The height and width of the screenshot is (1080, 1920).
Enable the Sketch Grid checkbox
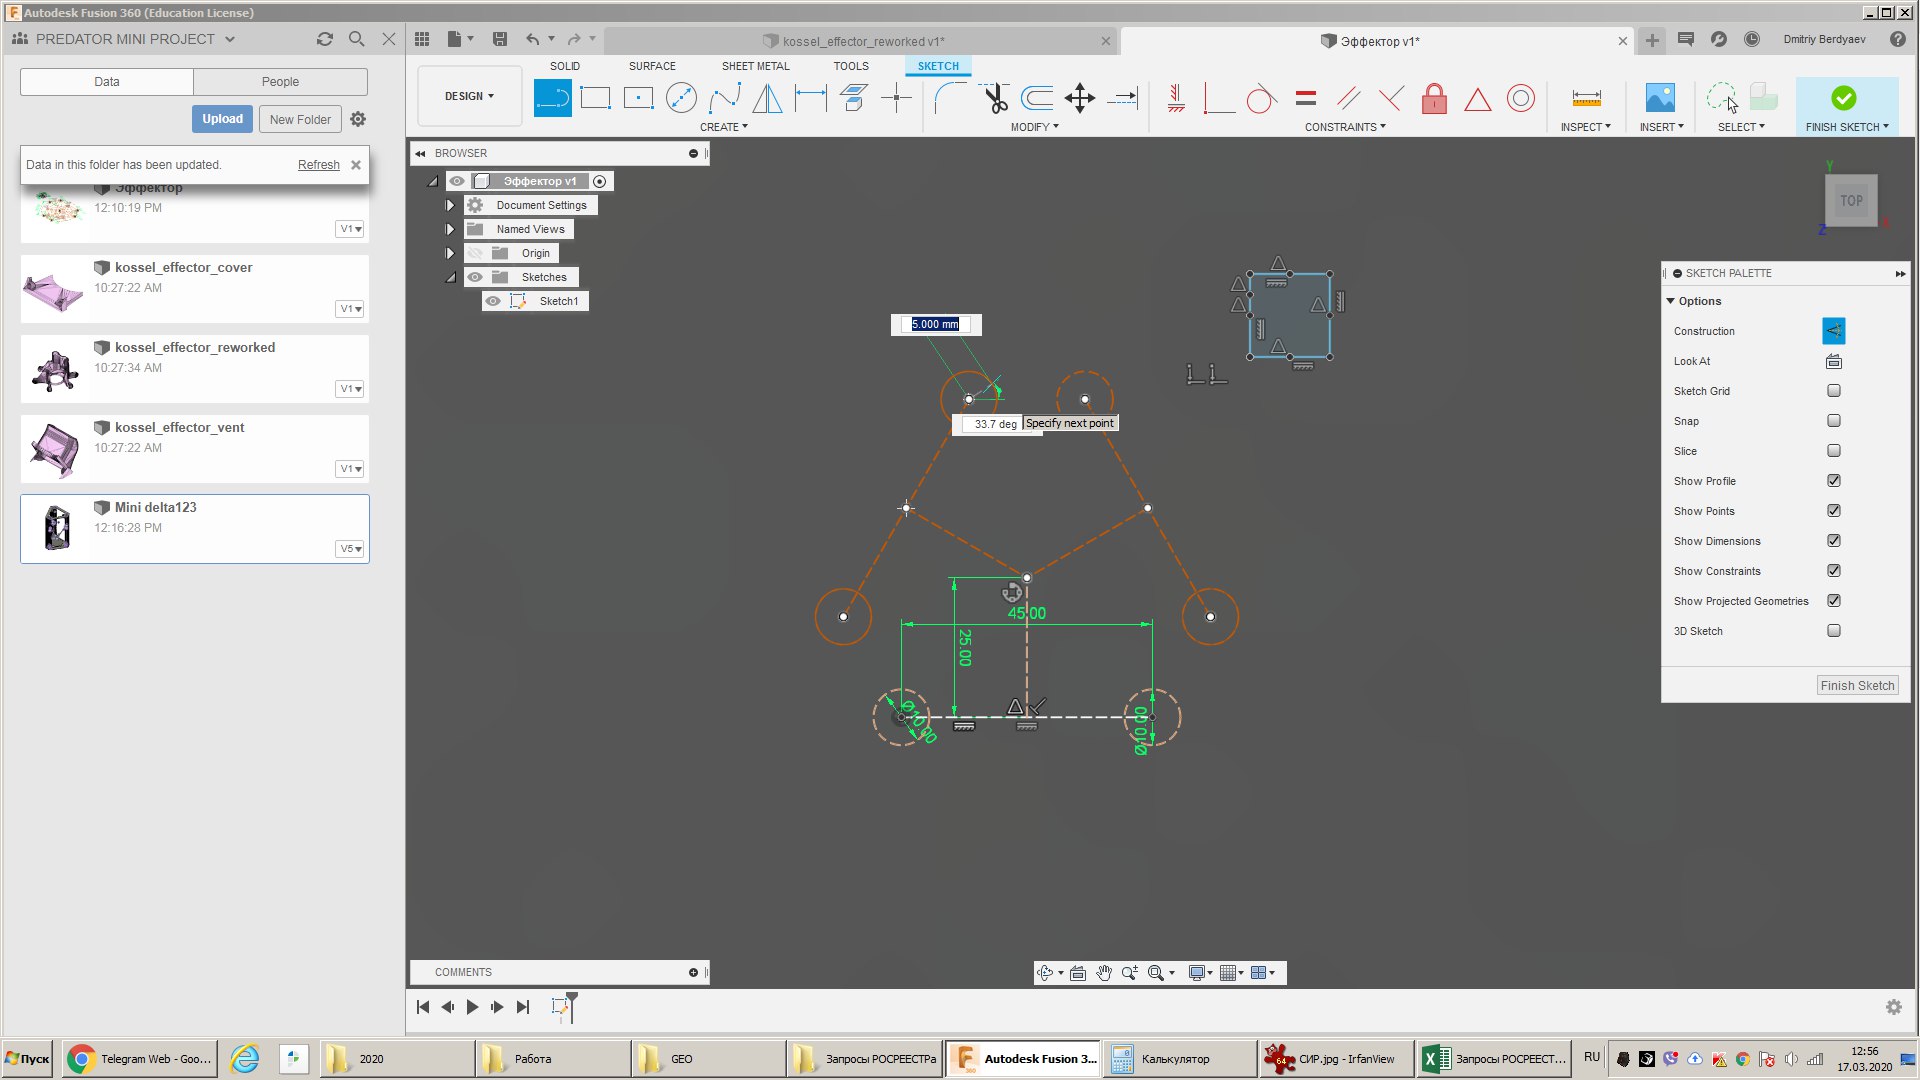click(1833, 391)
